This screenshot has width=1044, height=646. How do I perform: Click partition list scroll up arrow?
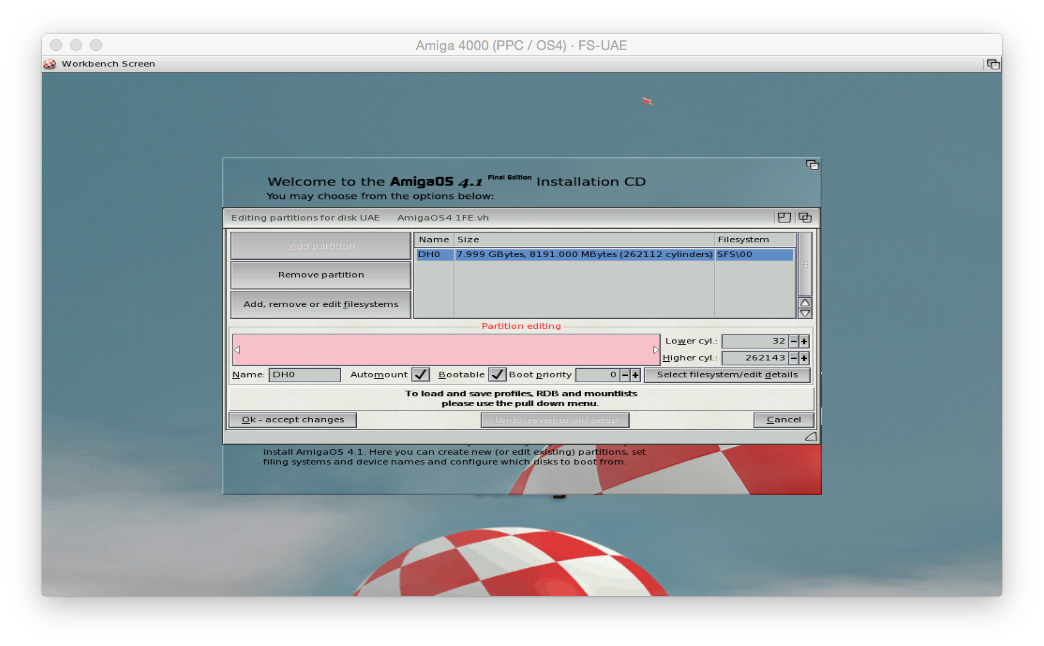click(x=805, y=303)
